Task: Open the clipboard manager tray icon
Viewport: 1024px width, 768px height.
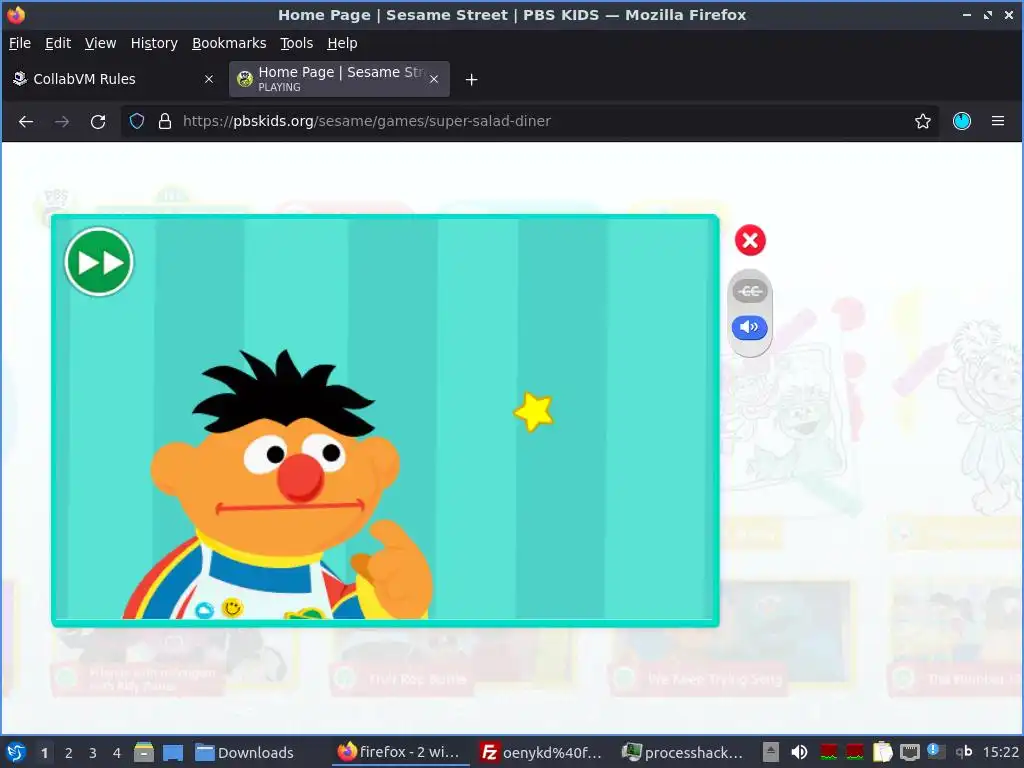Action: 882,752
